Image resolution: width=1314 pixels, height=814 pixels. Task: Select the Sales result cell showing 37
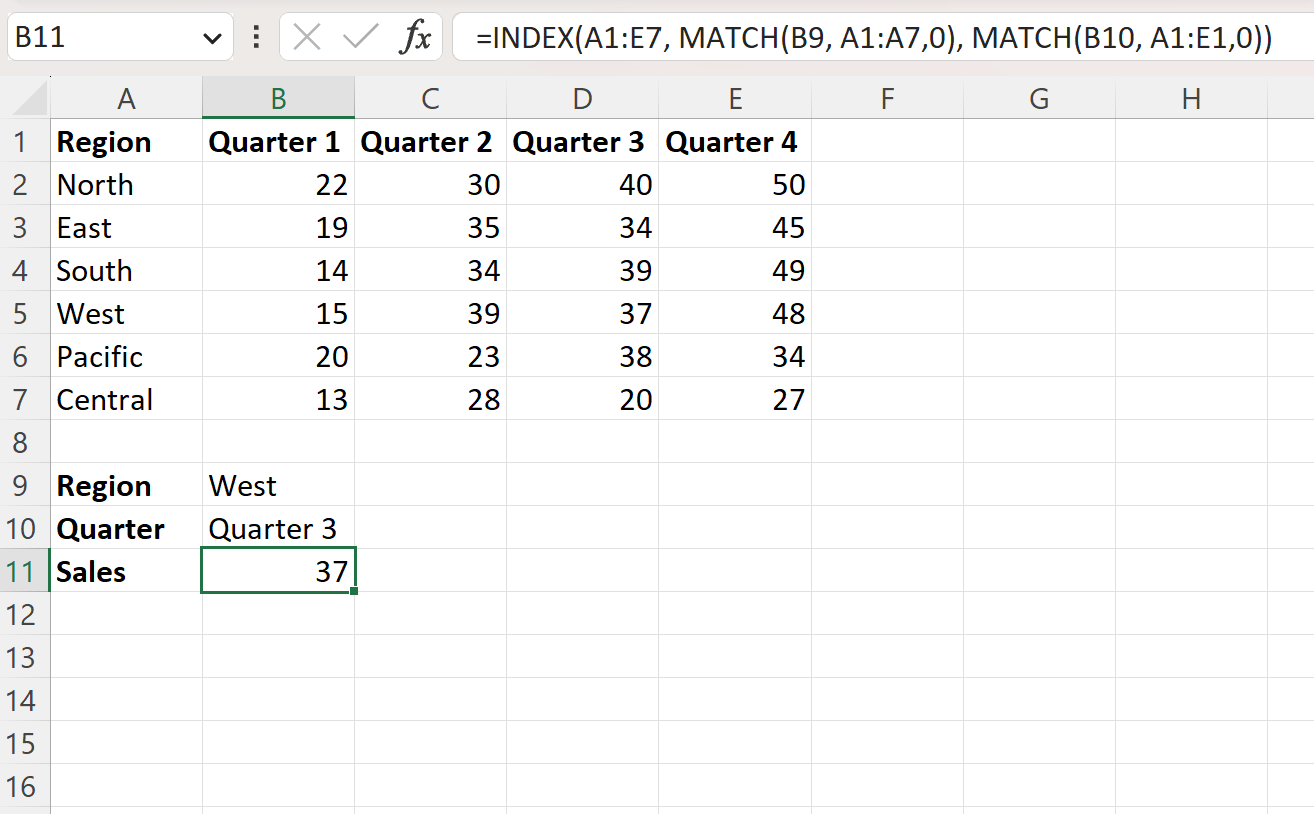pyautogui.click(x=278, y=571)
